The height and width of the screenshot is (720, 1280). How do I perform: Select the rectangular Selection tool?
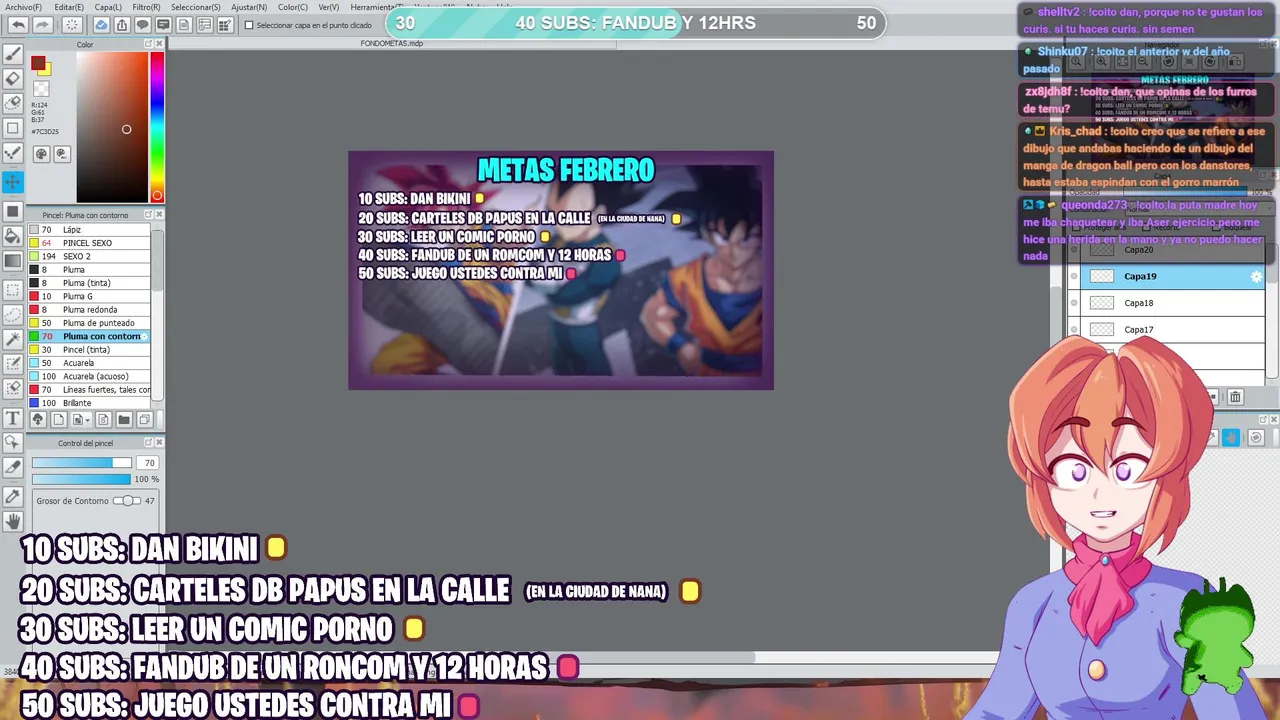point(13,290)
